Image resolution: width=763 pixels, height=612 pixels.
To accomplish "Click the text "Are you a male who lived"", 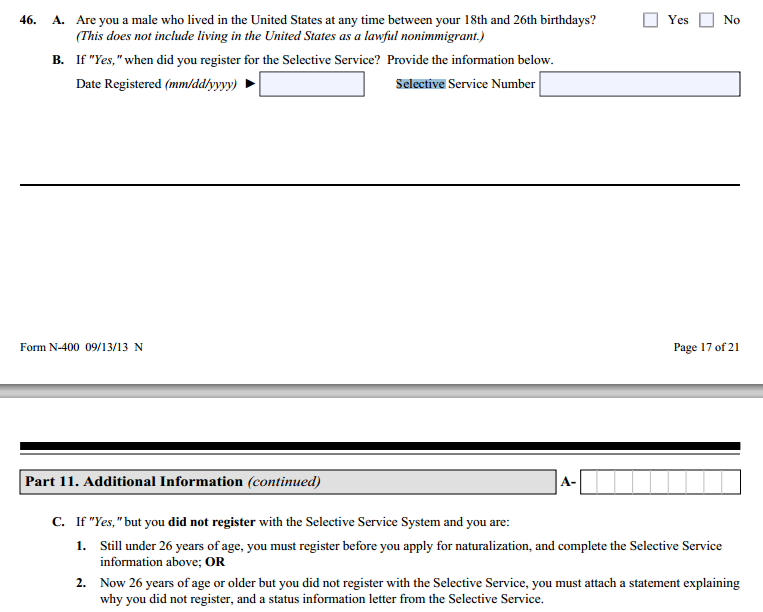I will (x=144, y=20).
